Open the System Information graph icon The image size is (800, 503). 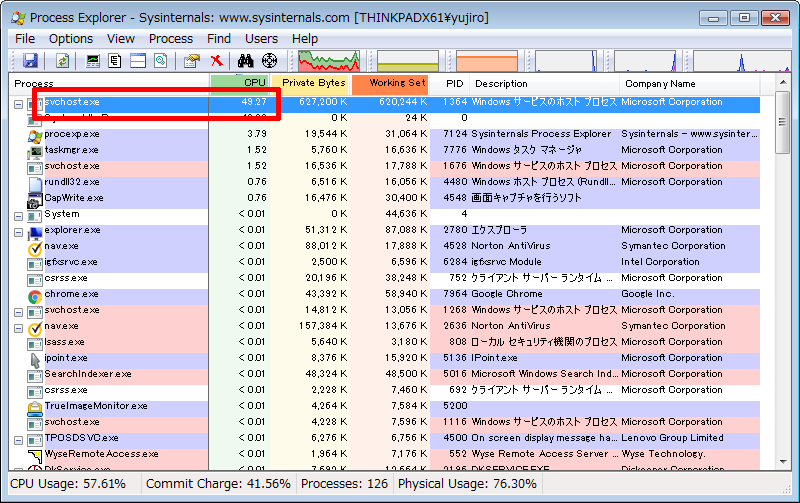[93, 61]
